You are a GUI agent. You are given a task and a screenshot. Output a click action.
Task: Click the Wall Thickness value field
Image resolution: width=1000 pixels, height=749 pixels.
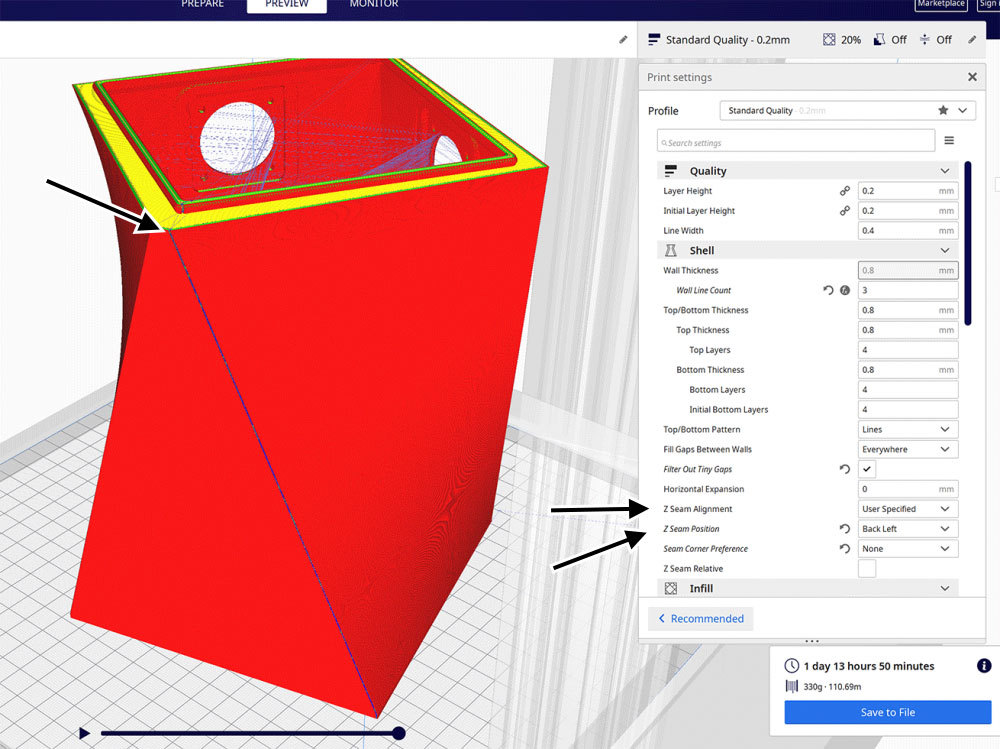908,271
